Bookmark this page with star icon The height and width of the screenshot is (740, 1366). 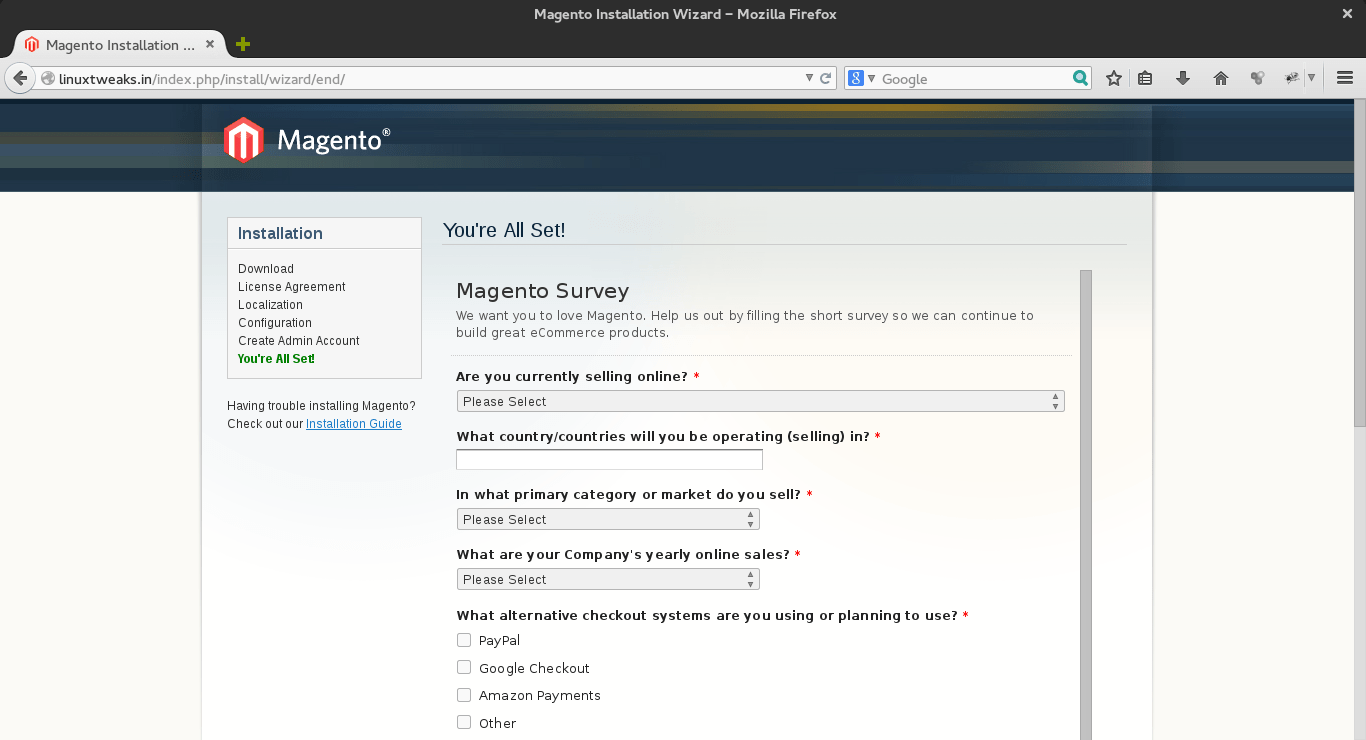pos(1114,78)
